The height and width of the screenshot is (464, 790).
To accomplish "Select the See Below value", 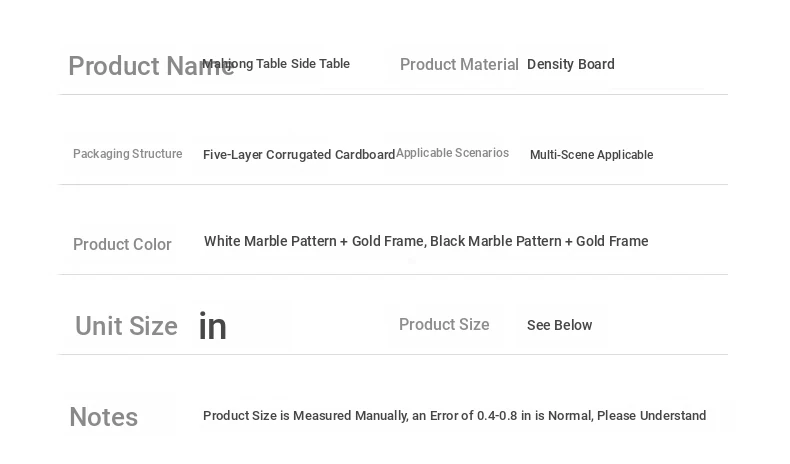I will [x=559, y=325].
